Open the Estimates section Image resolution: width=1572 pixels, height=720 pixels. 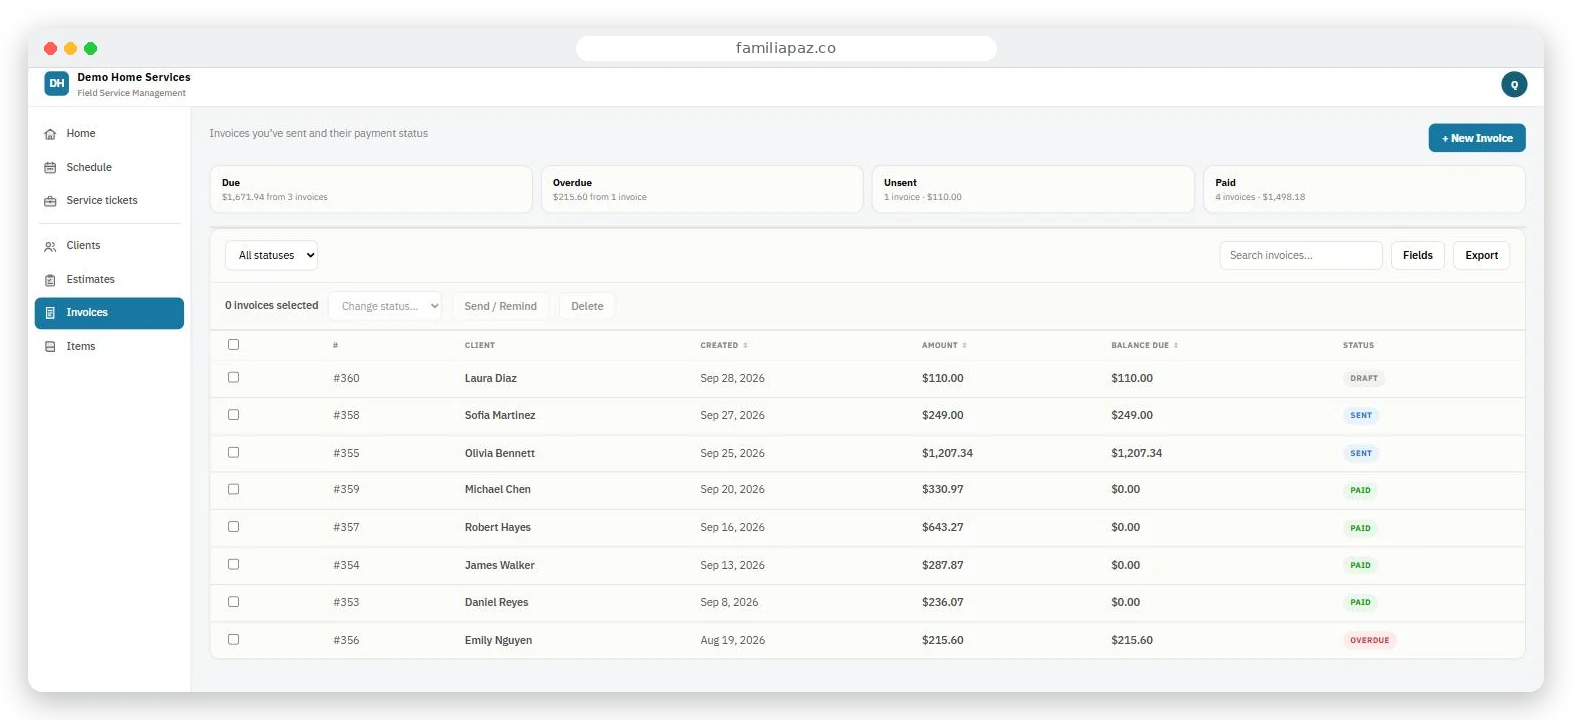[109, 279]
